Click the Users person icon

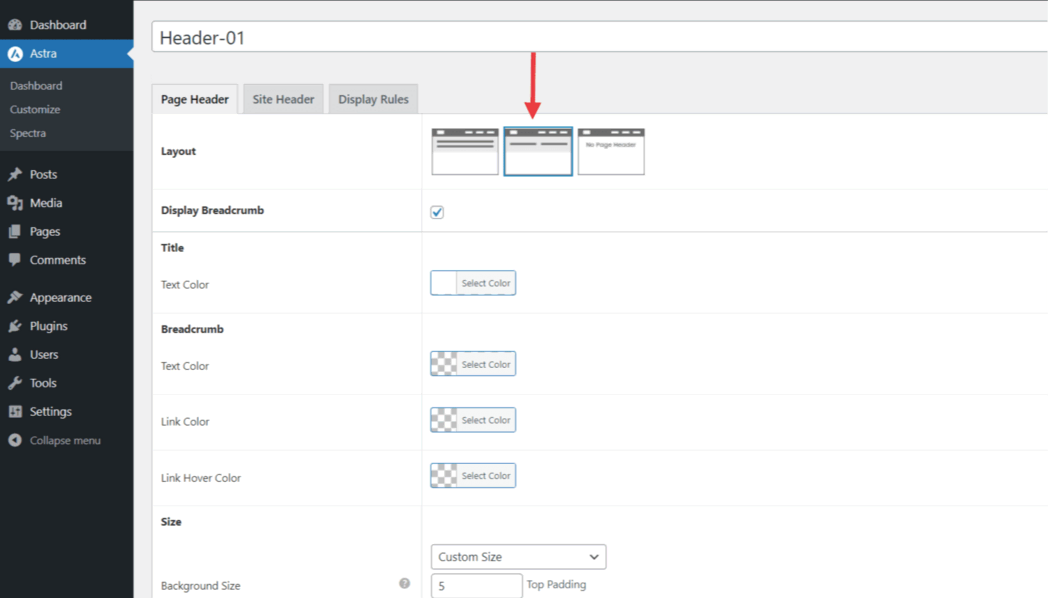(x=15, y=355)
